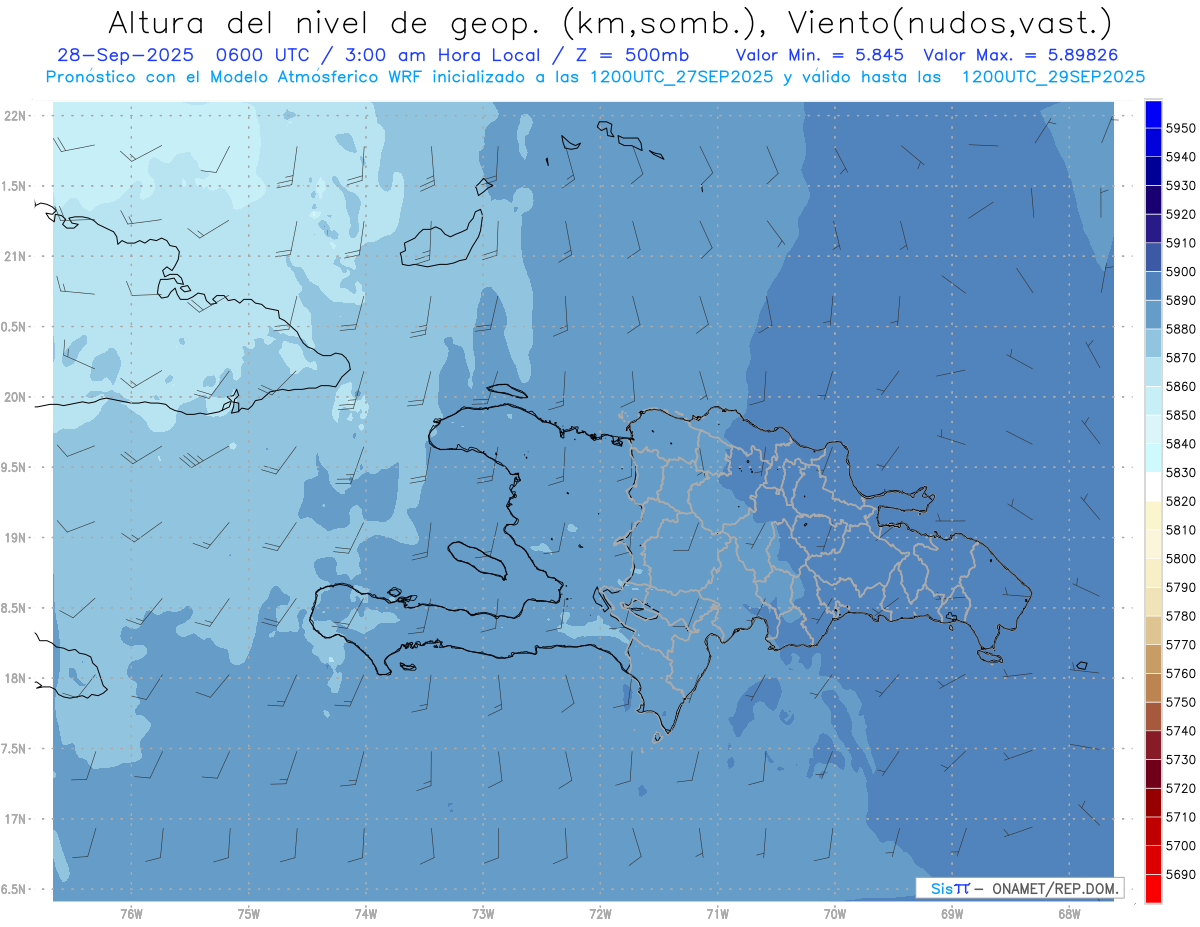Screen dimensions: 1200x927
Task: Click the '75W' longitude label
Action: pos(249,914)
